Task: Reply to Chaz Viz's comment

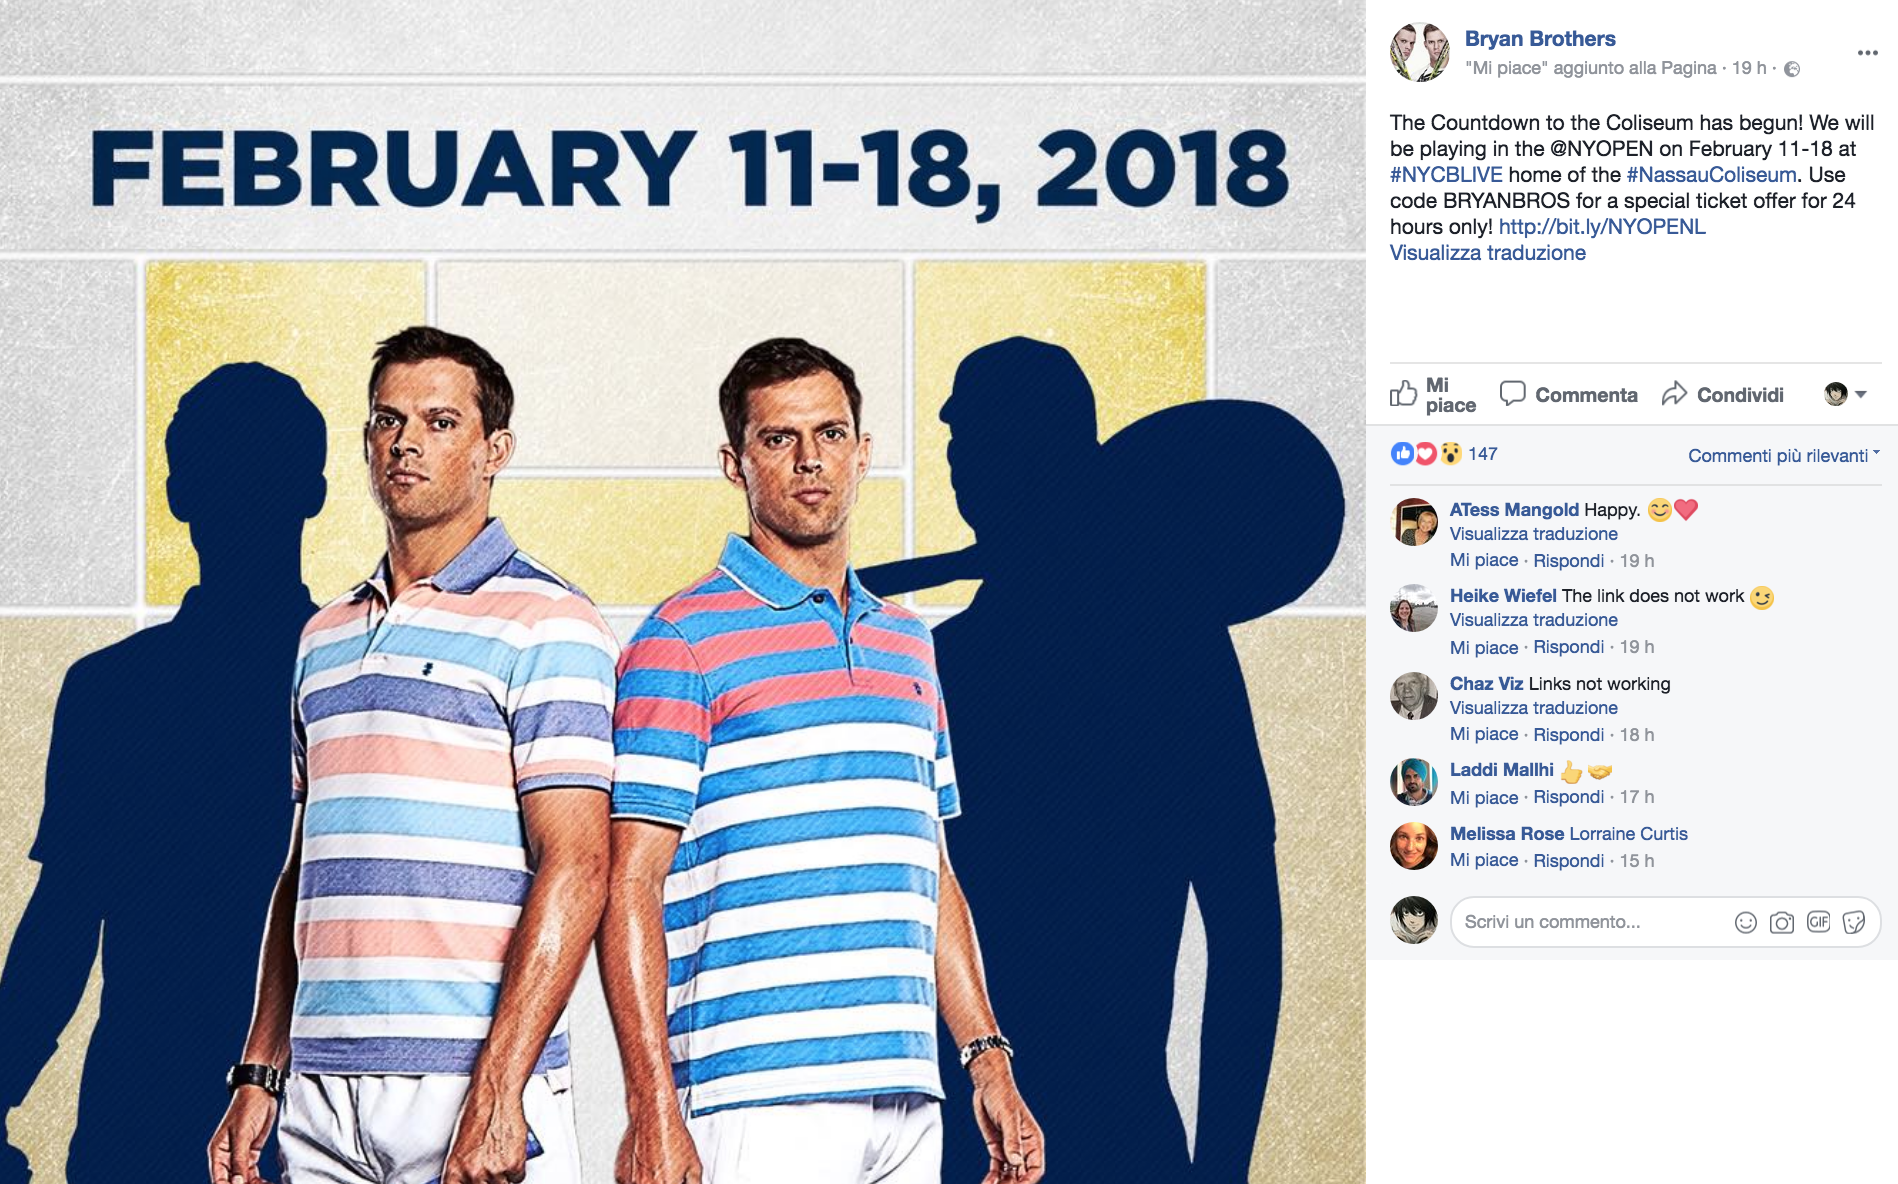Action: [1568, 735]
